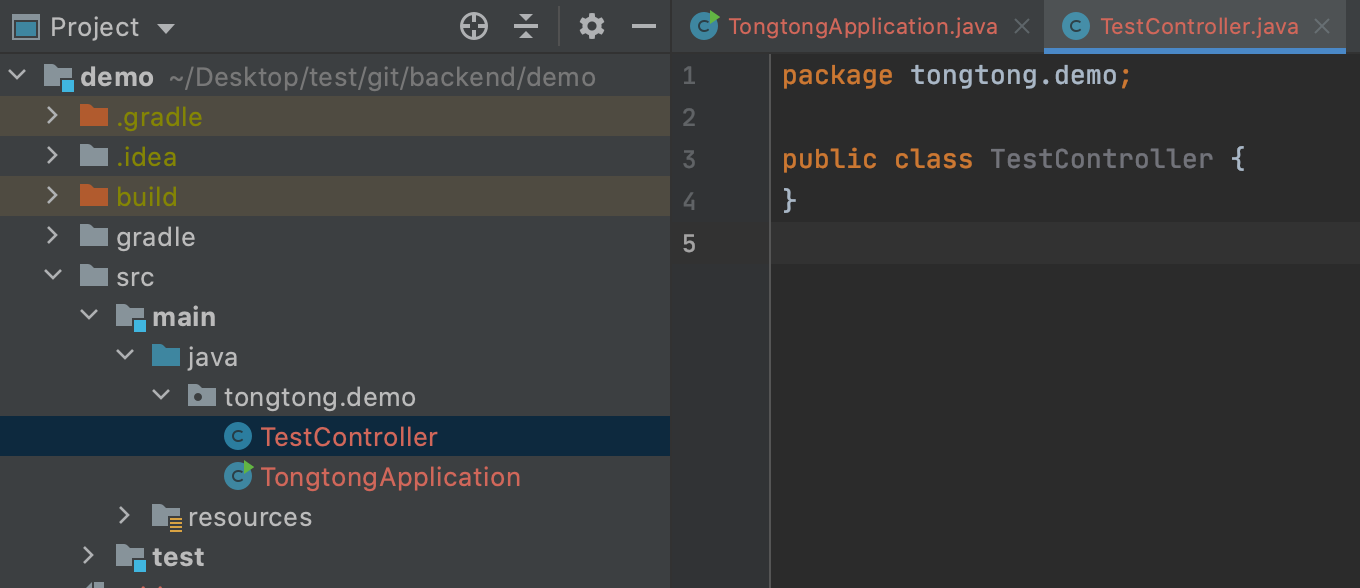Switch to TestController.java tab
Screen dimensions: 1360x588
1199,27
